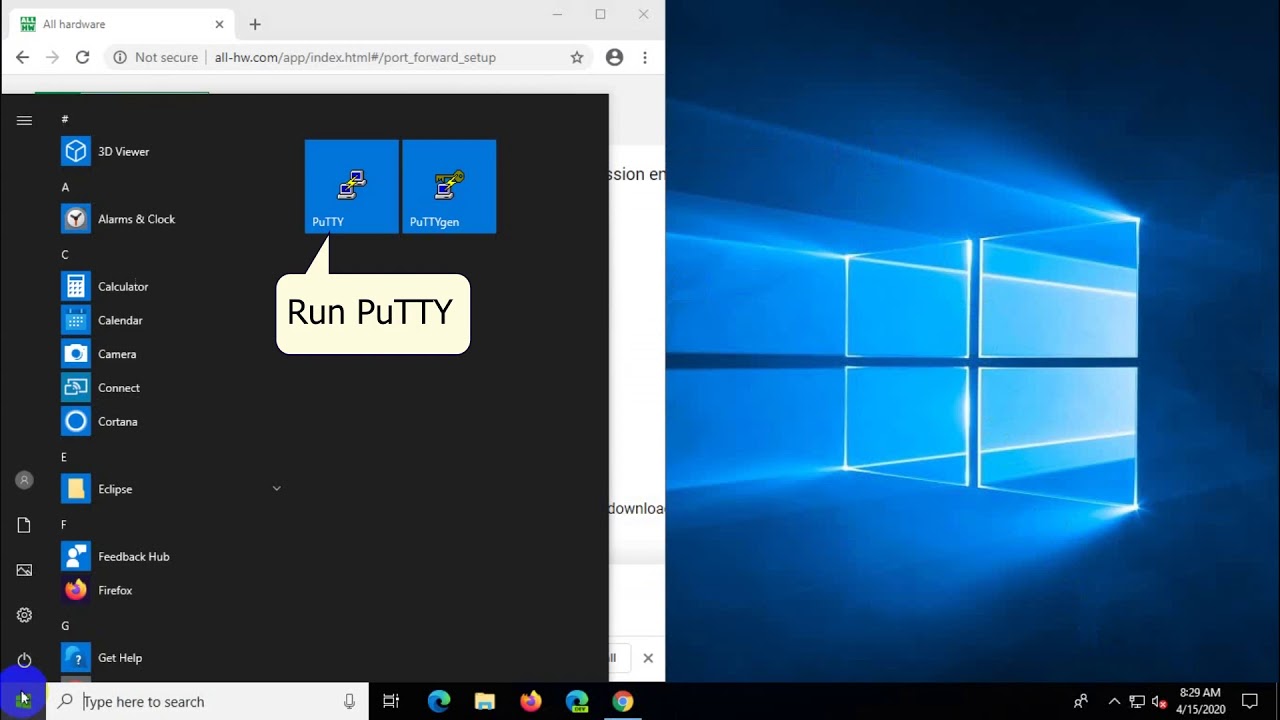Open Firefox from the Start menu
Image resolution: width=1280 pixels, height=720 pixels.
click(114, 590)
